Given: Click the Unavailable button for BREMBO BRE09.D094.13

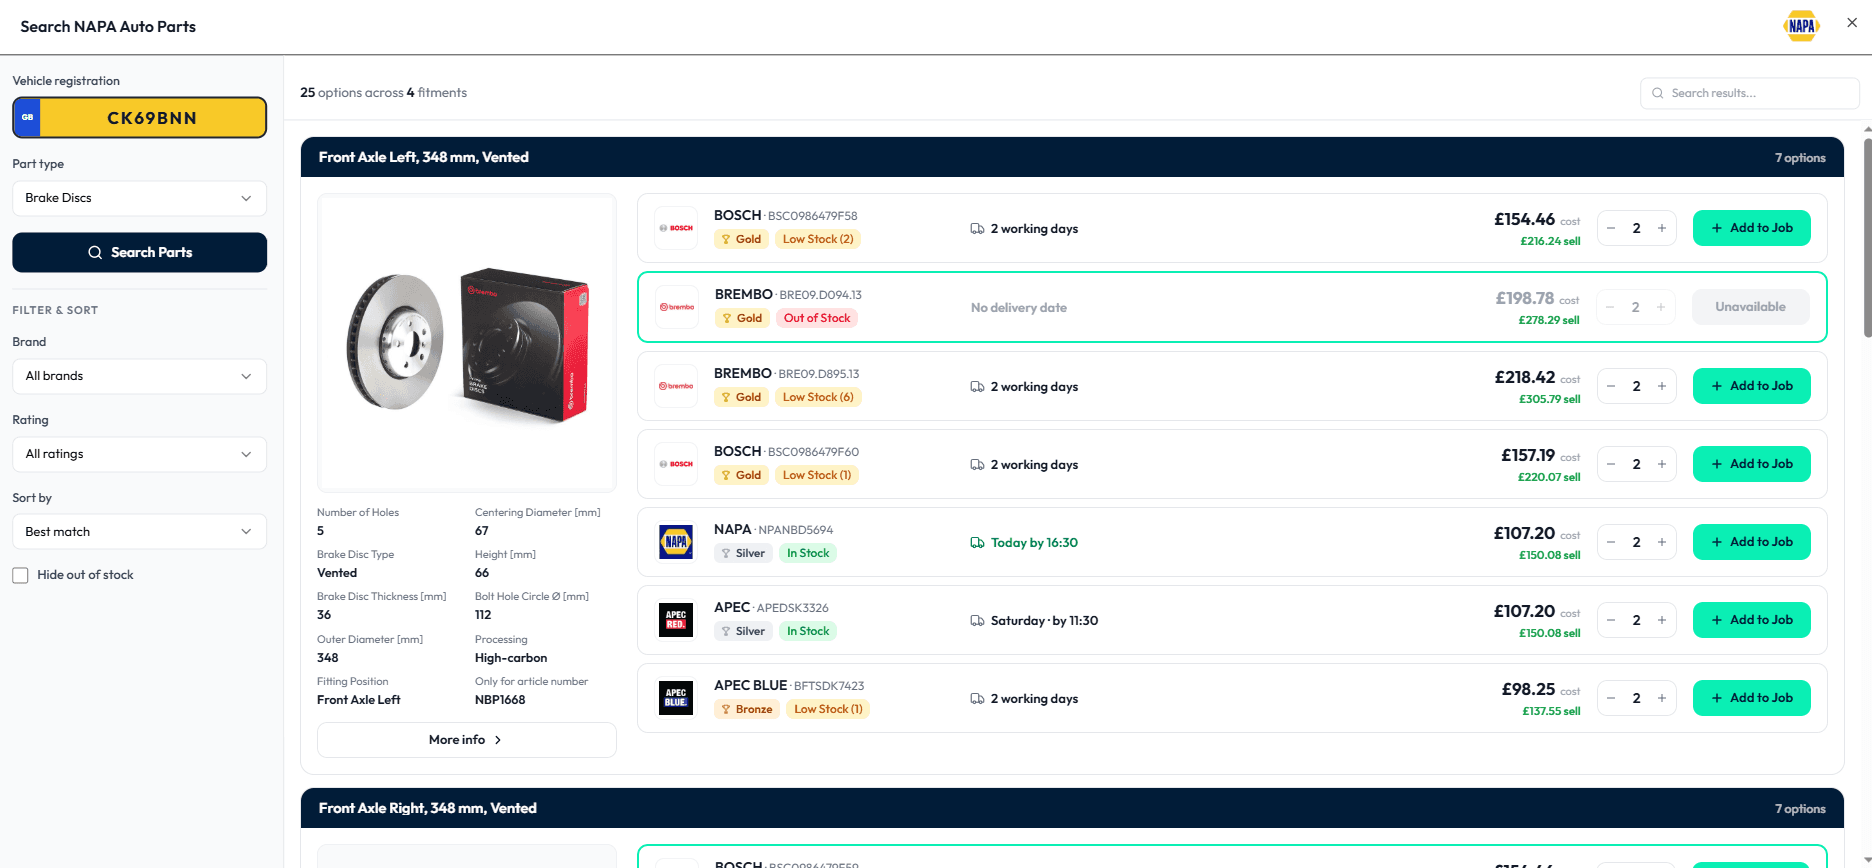Looking at the screenshot, I should point(1750,307).
